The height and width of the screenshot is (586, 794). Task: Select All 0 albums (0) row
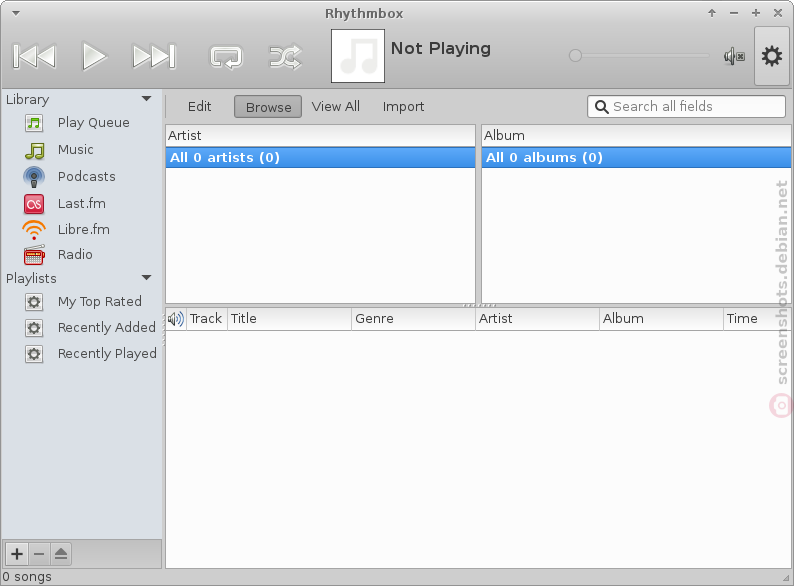click(636, 158)
